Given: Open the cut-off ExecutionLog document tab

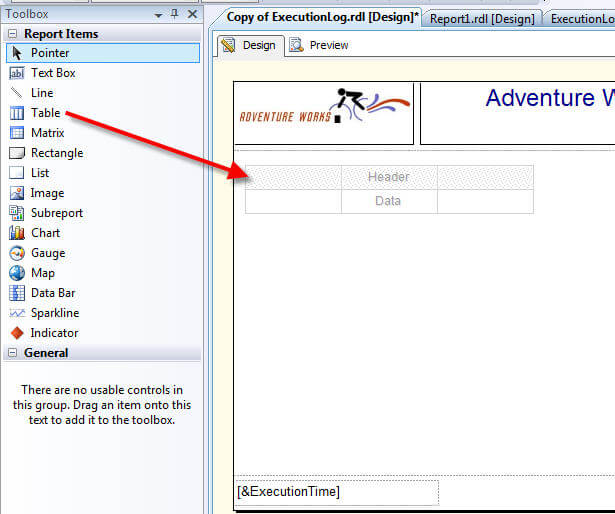Looking at the screenshot, I should tap(581, 19).
